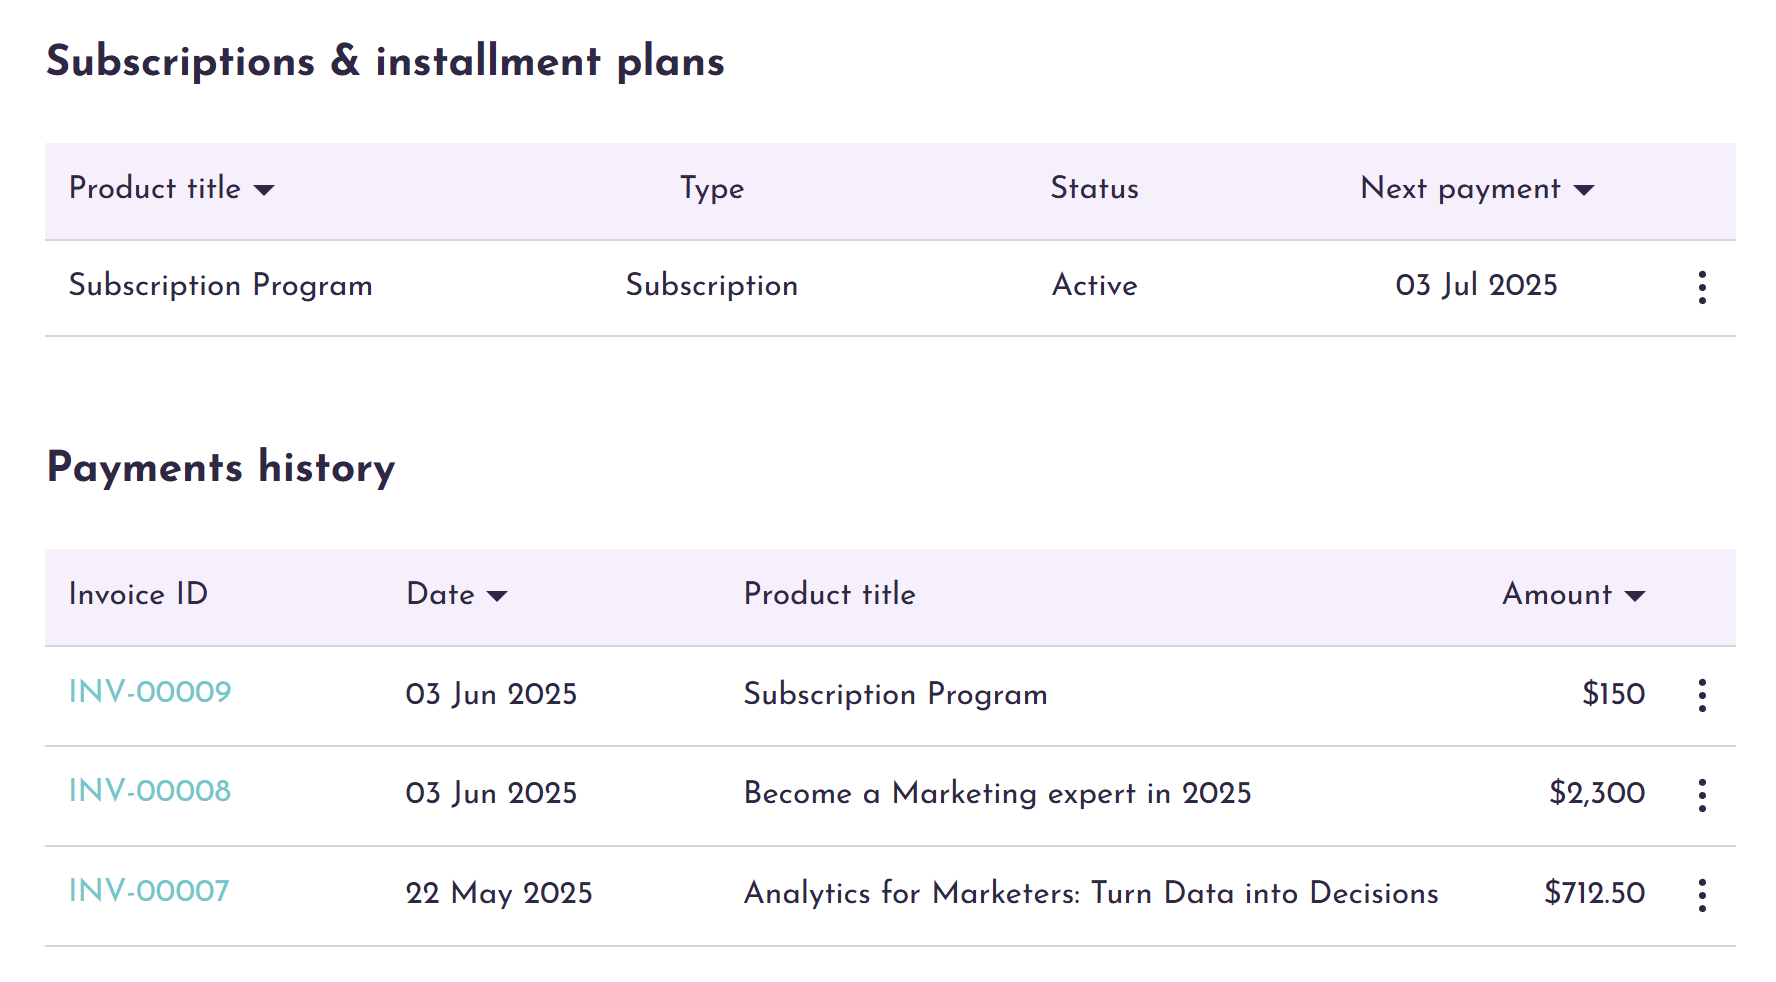
Task: Click the Type column header
Action: [x=712, y=189]
